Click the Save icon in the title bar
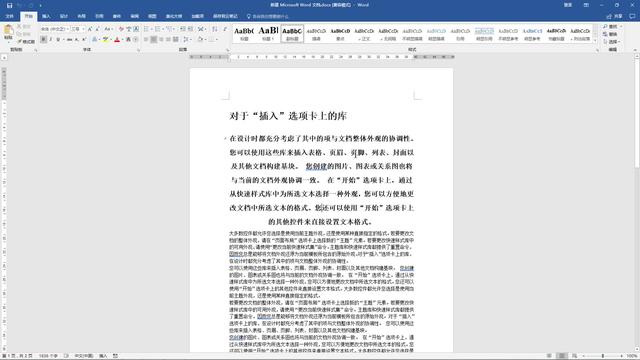Image resolution: width=640 pixels, height=360 pixels. (9, 5)
